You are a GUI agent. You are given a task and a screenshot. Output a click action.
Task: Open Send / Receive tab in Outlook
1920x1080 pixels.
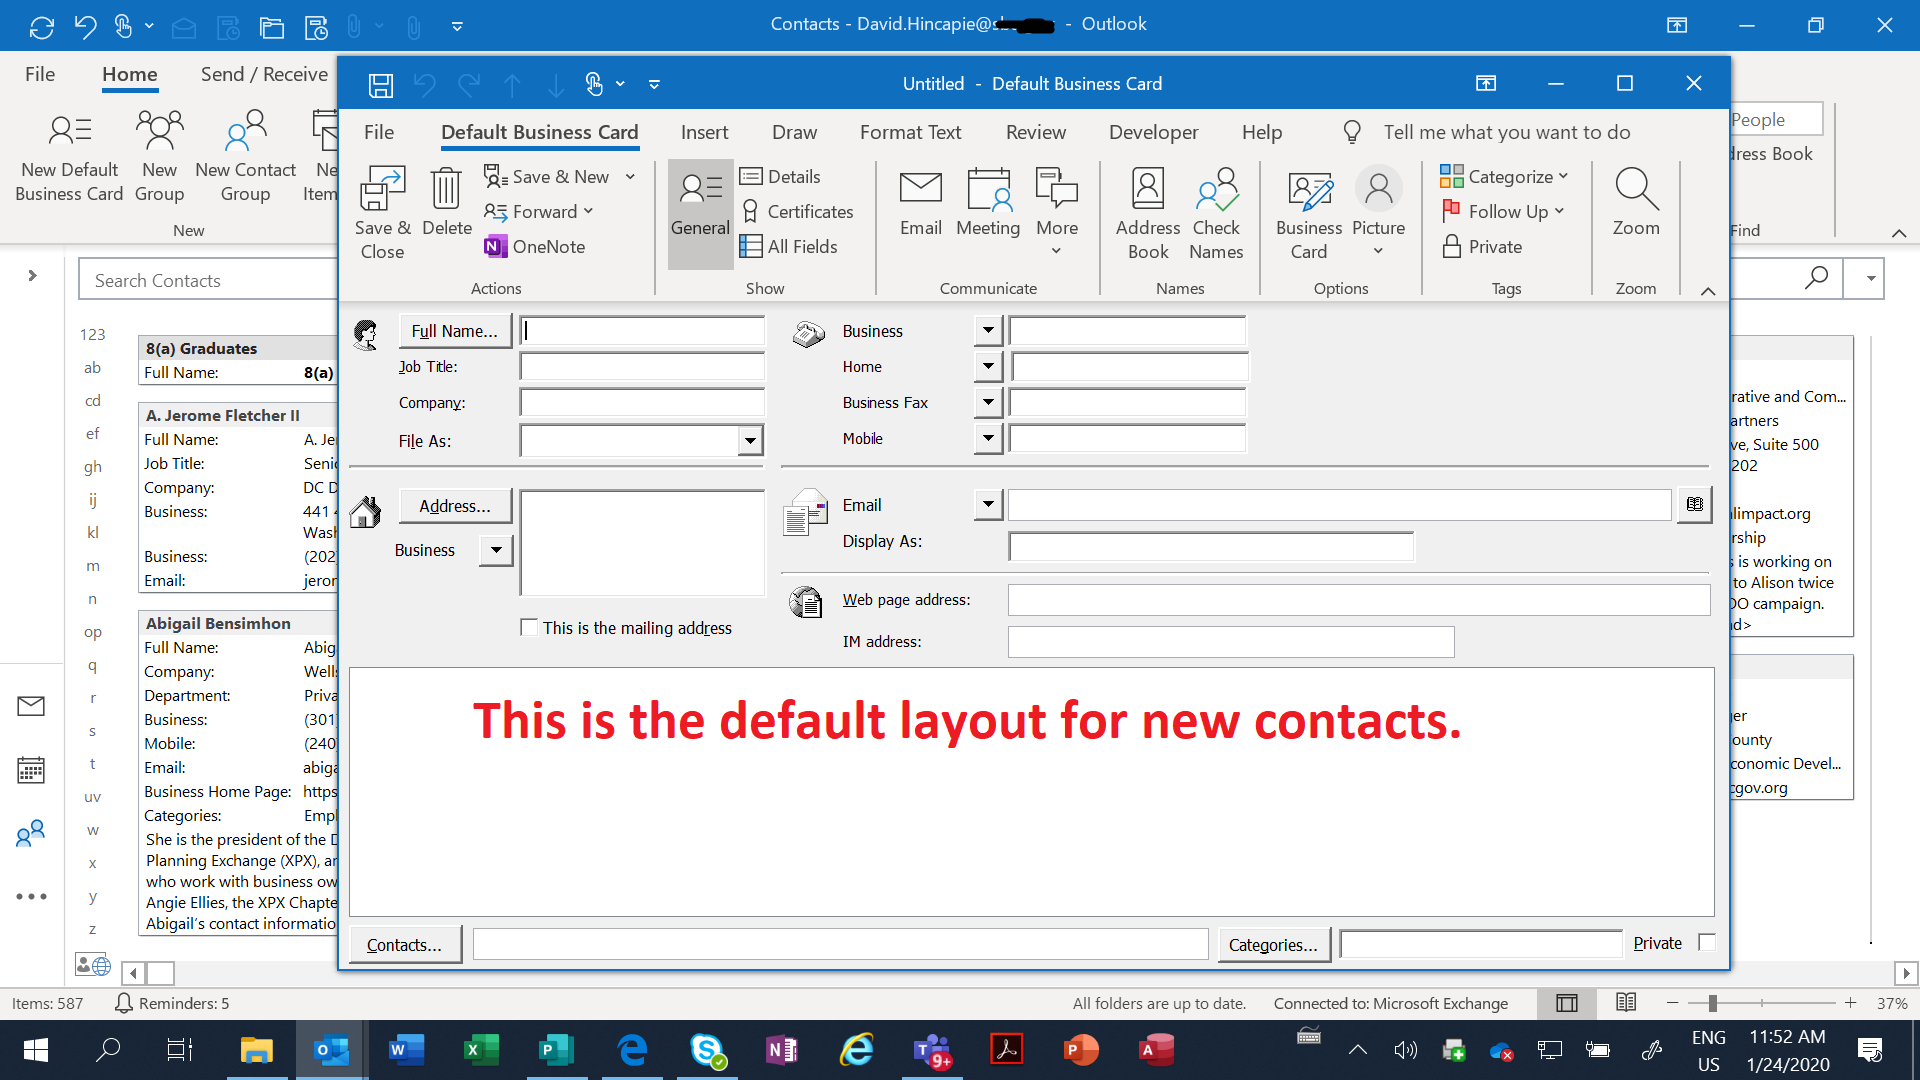click(264, 74)
